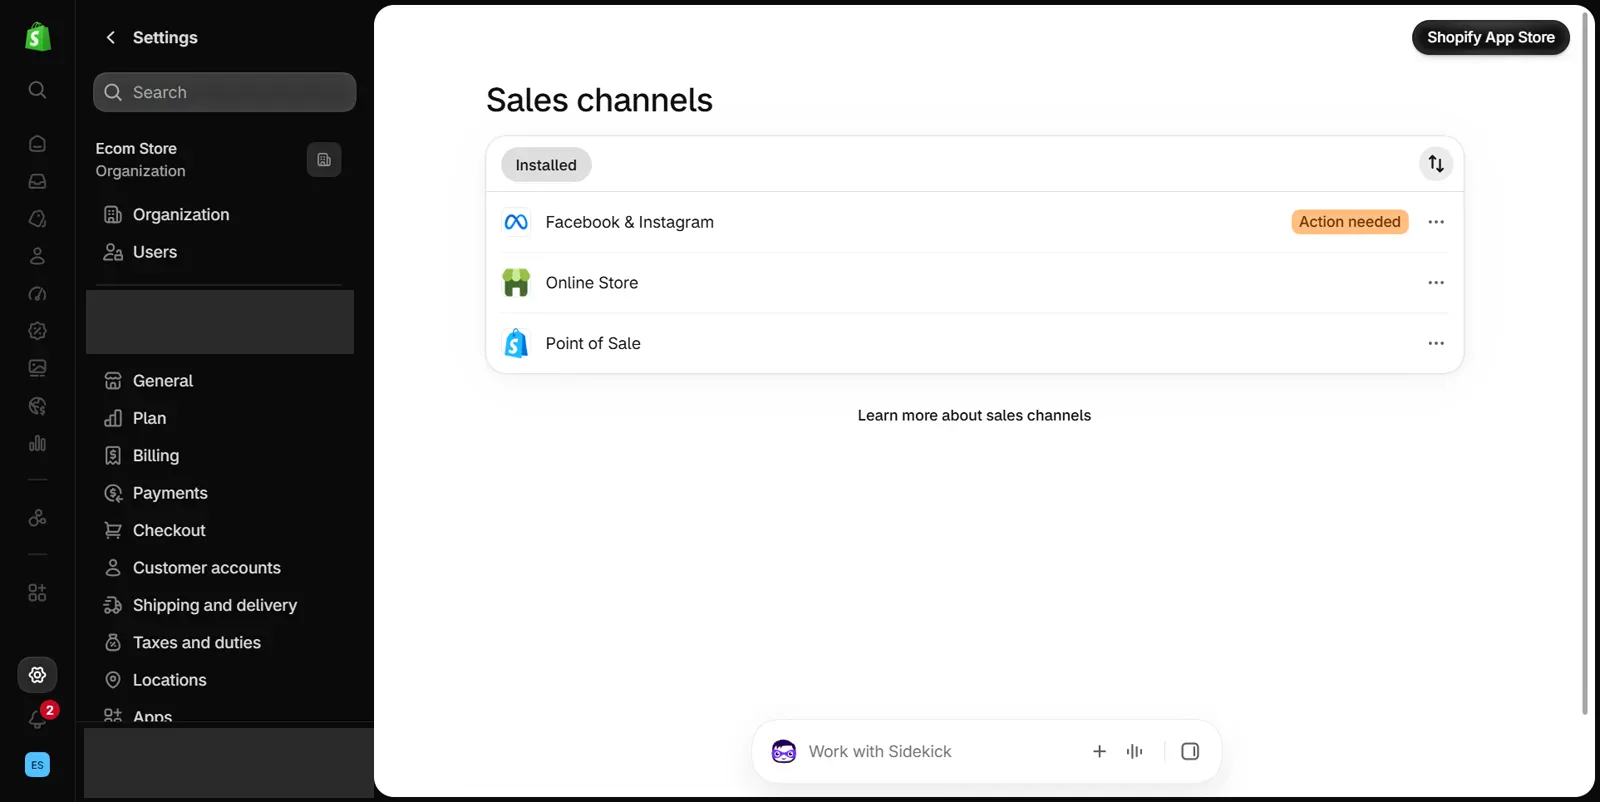Open notifications bell with 2 badge
The height and width of the screenshot is (802, 1600).
(39, 718)
